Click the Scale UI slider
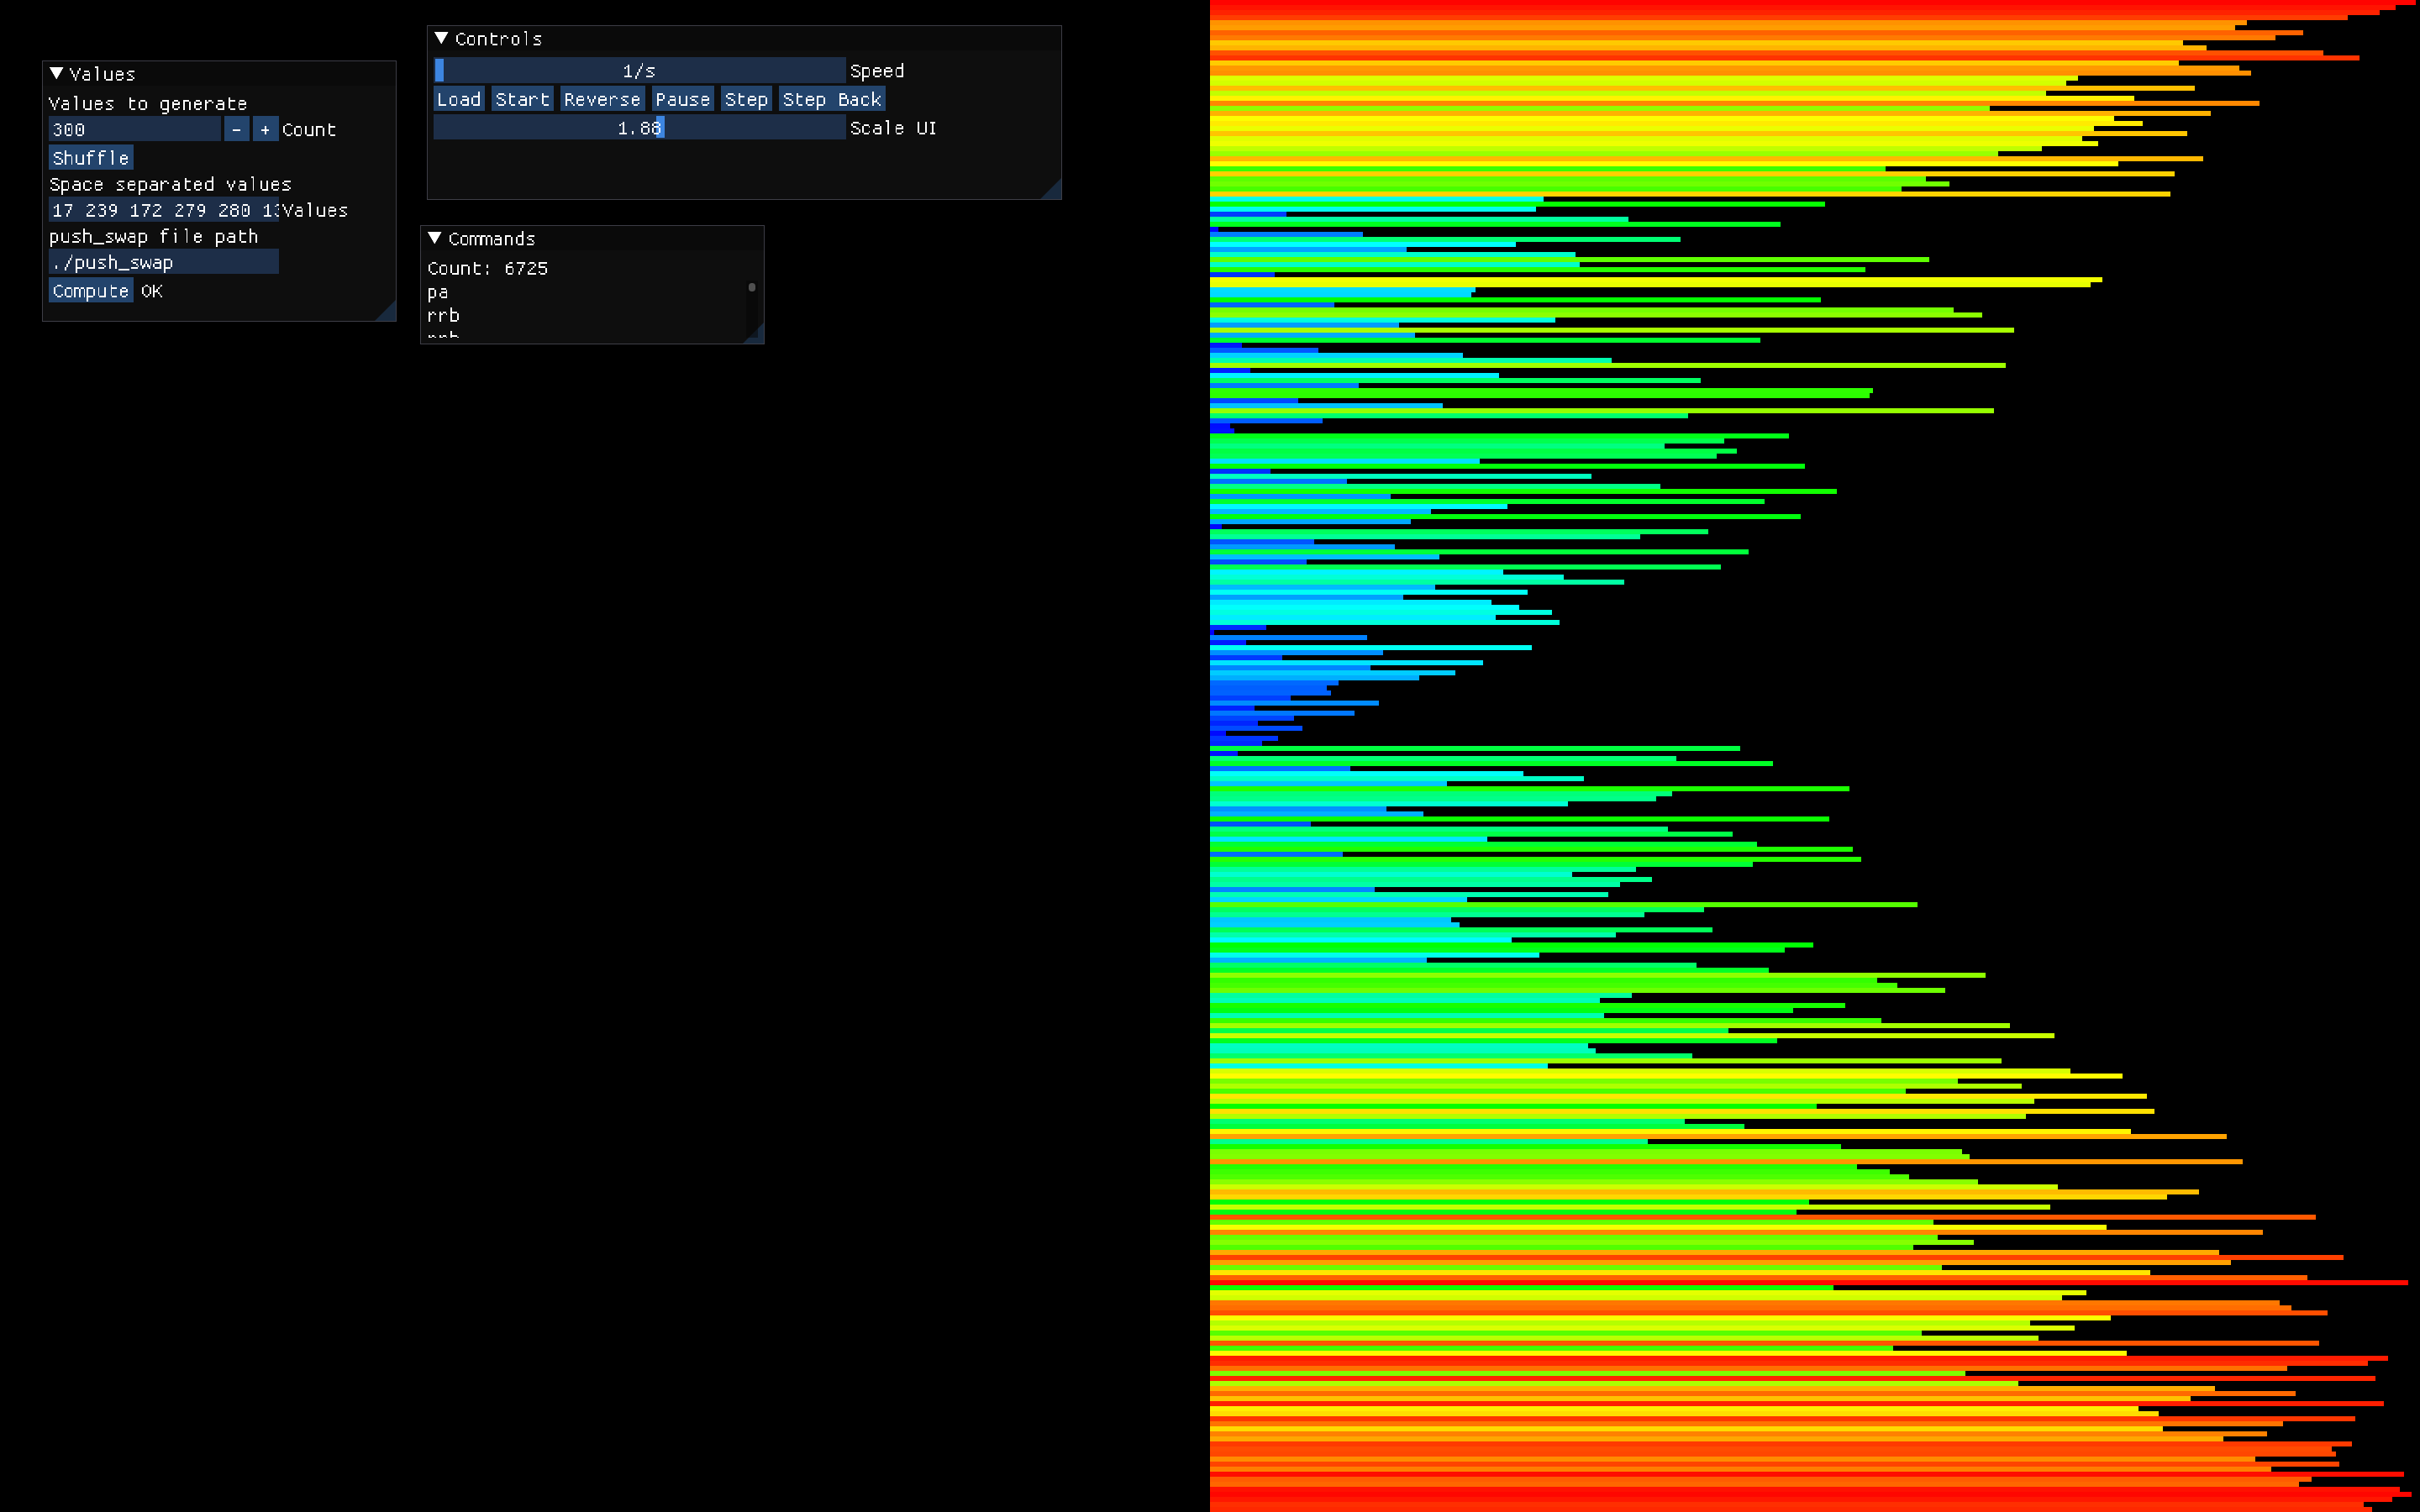The width and height of the screenshot is (2420, 1512). coord(640,128)
